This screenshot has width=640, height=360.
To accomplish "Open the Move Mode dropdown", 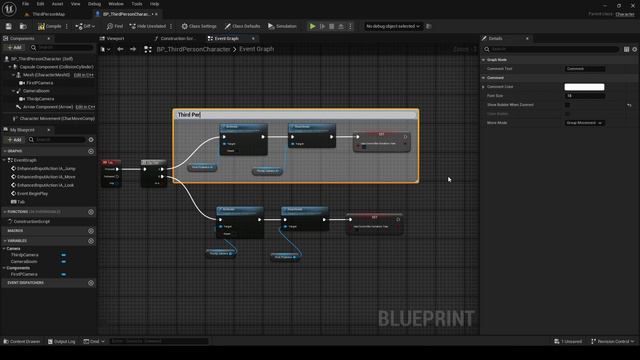I will point(584,123).
